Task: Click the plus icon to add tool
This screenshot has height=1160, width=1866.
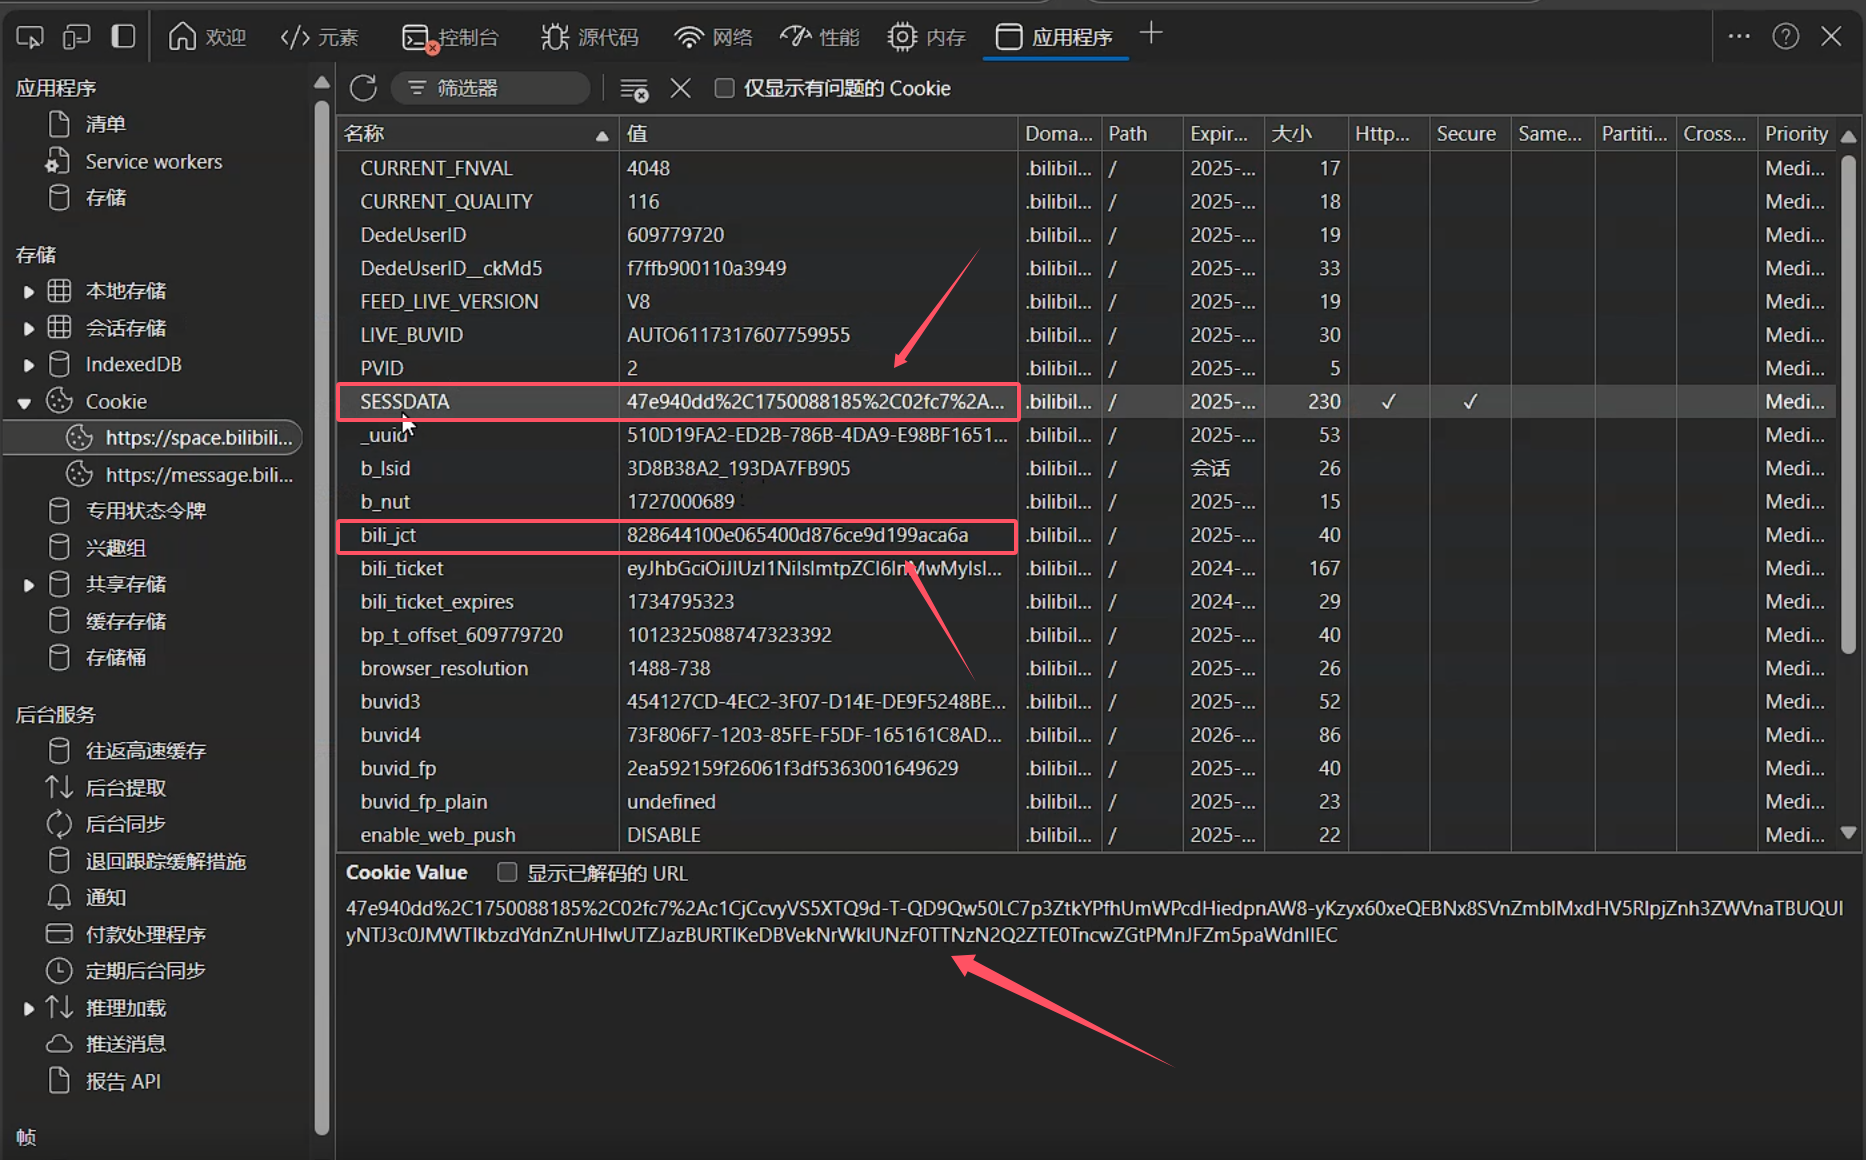Action: coord(1151,33)
